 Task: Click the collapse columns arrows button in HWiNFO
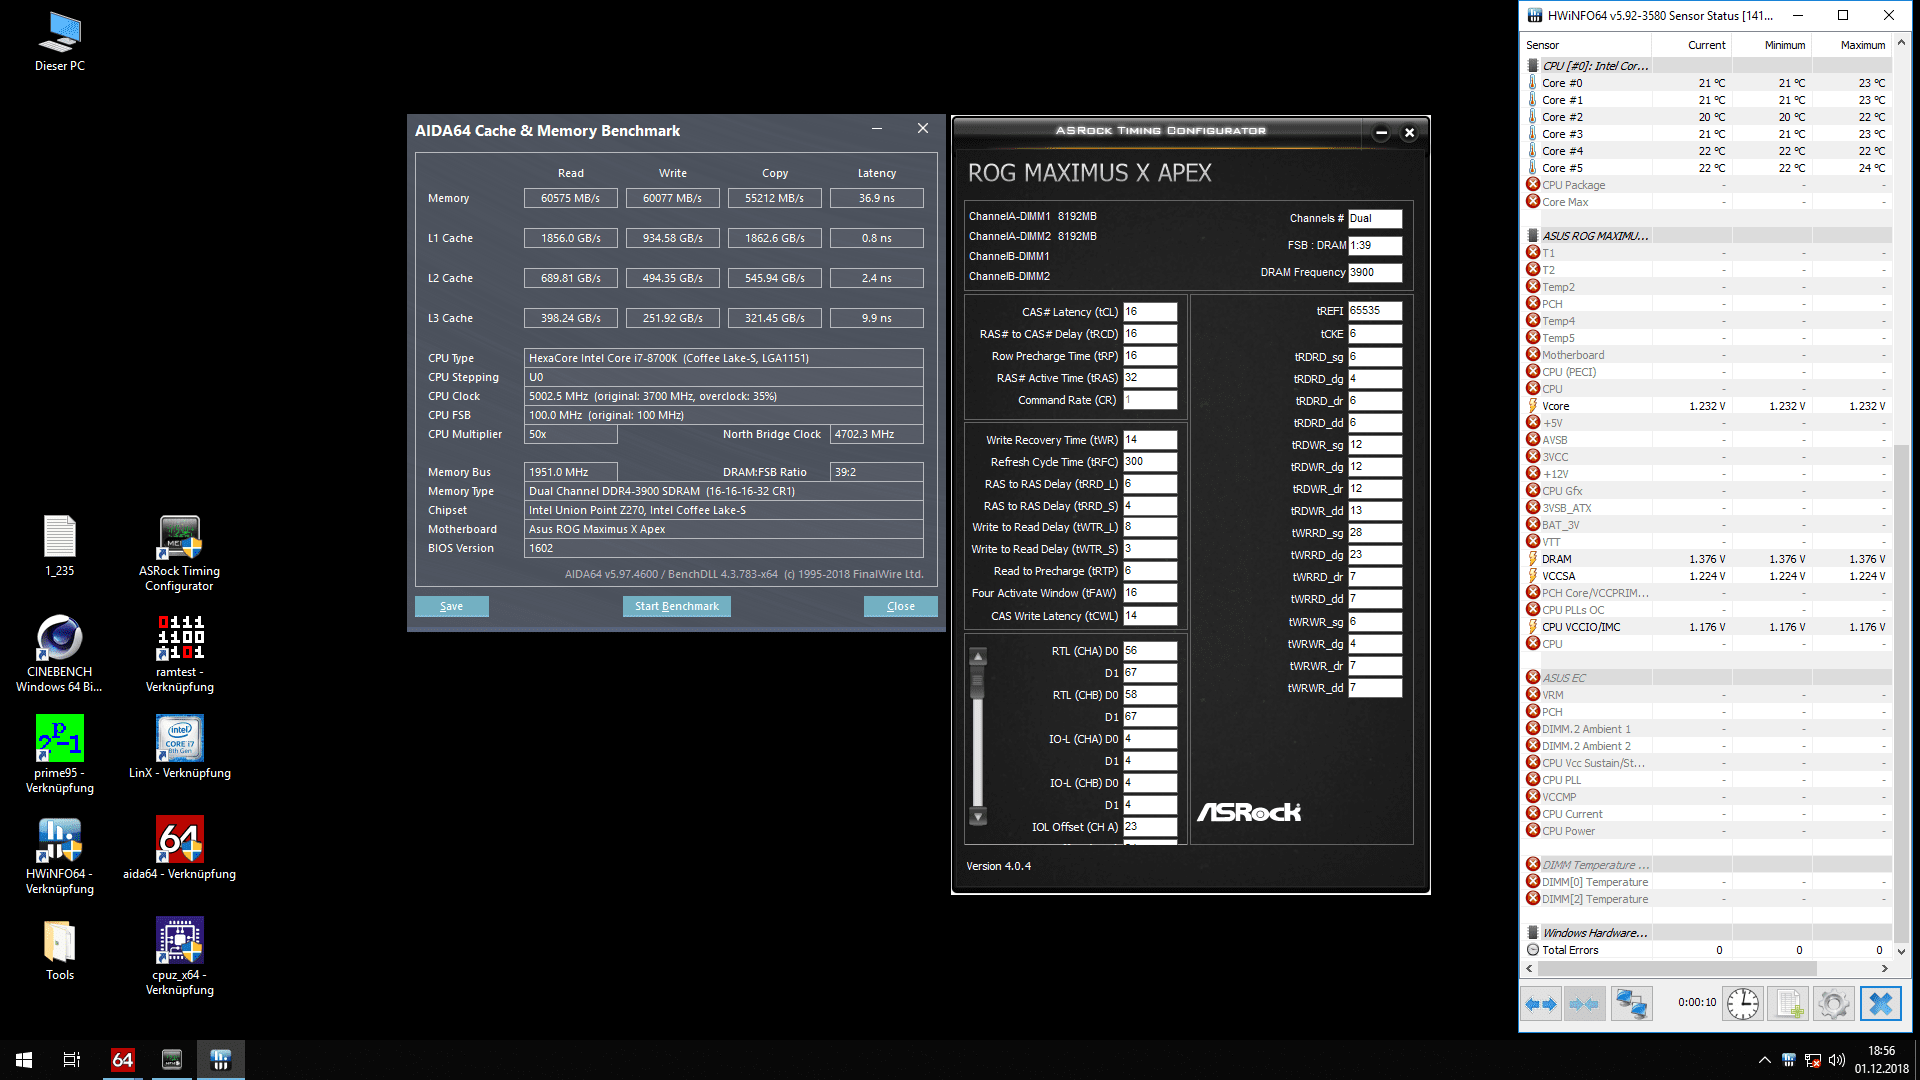pos(1584,1003)
